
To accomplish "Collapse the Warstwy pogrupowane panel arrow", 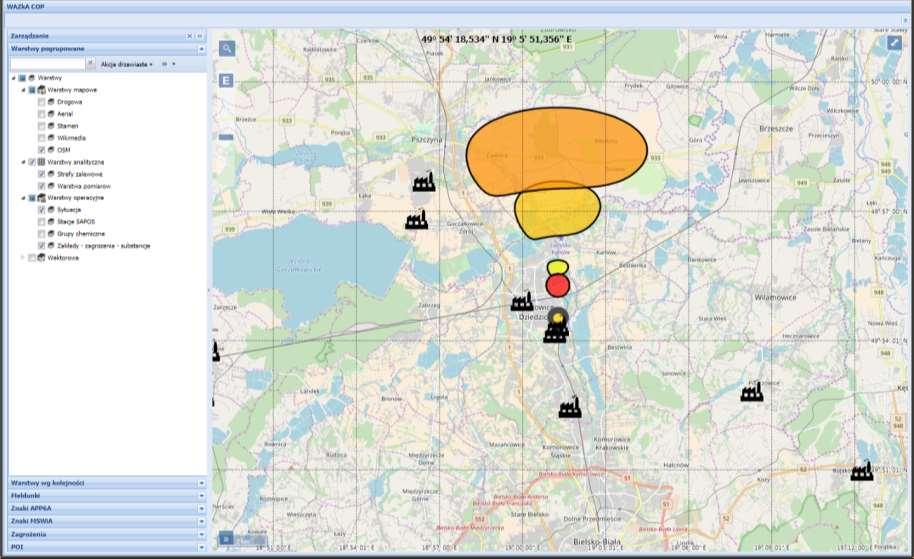I will tap(201, 49).
